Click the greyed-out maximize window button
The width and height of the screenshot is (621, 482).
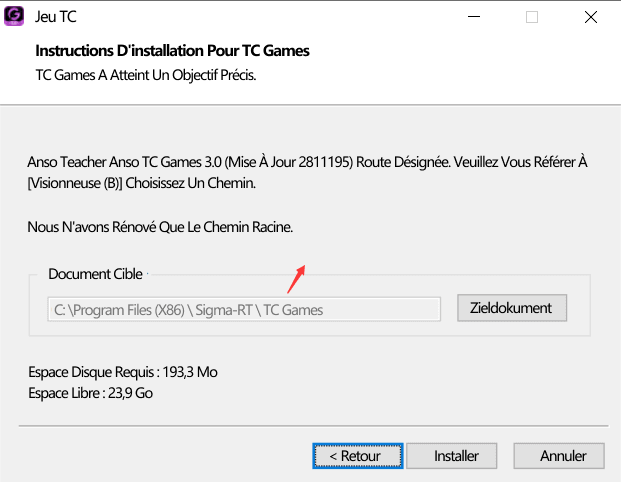(x=532, y=16)
